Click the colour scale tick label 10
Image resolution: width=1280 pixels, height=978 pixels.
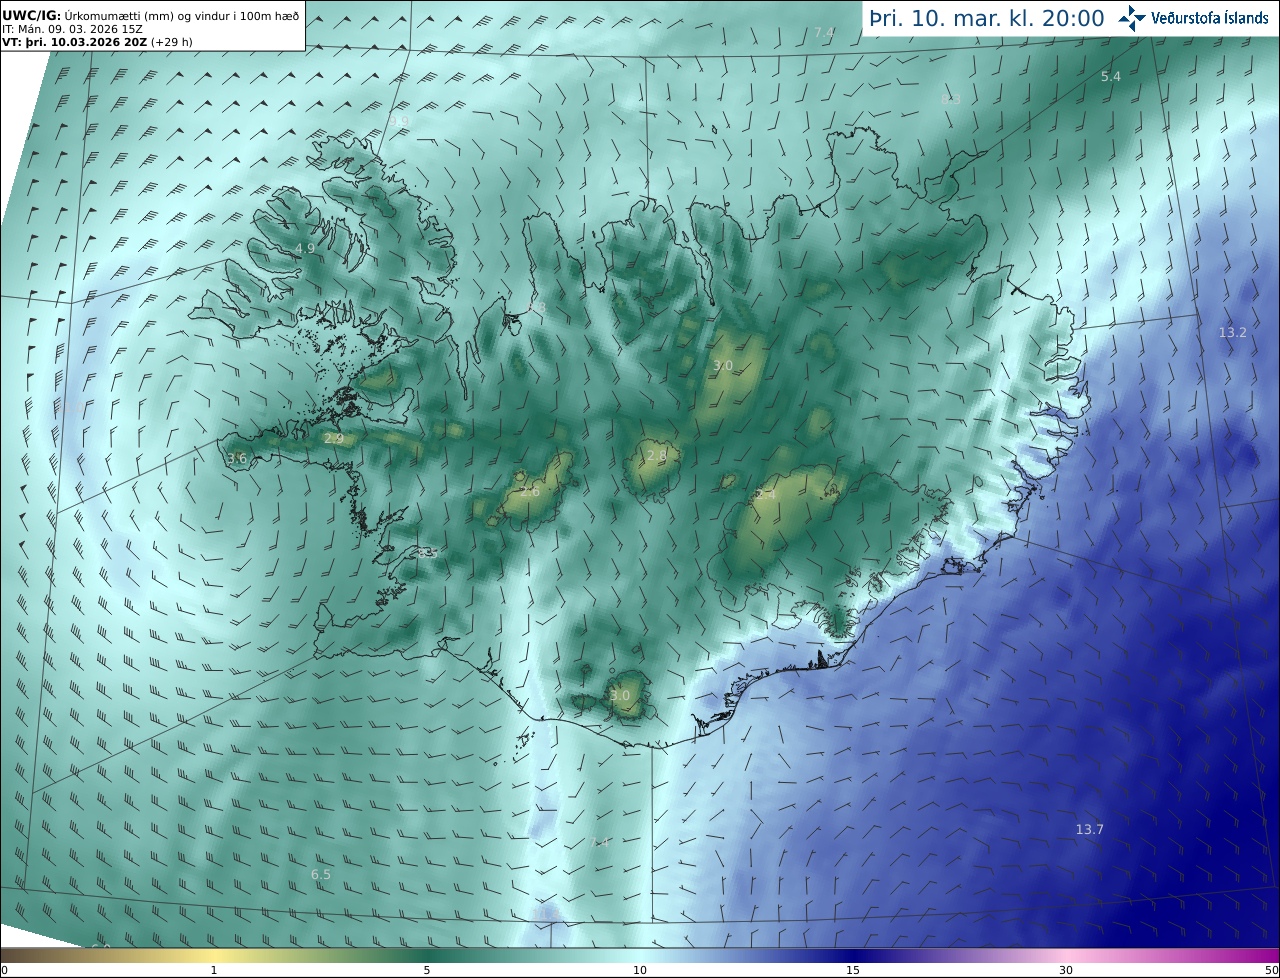640,970
